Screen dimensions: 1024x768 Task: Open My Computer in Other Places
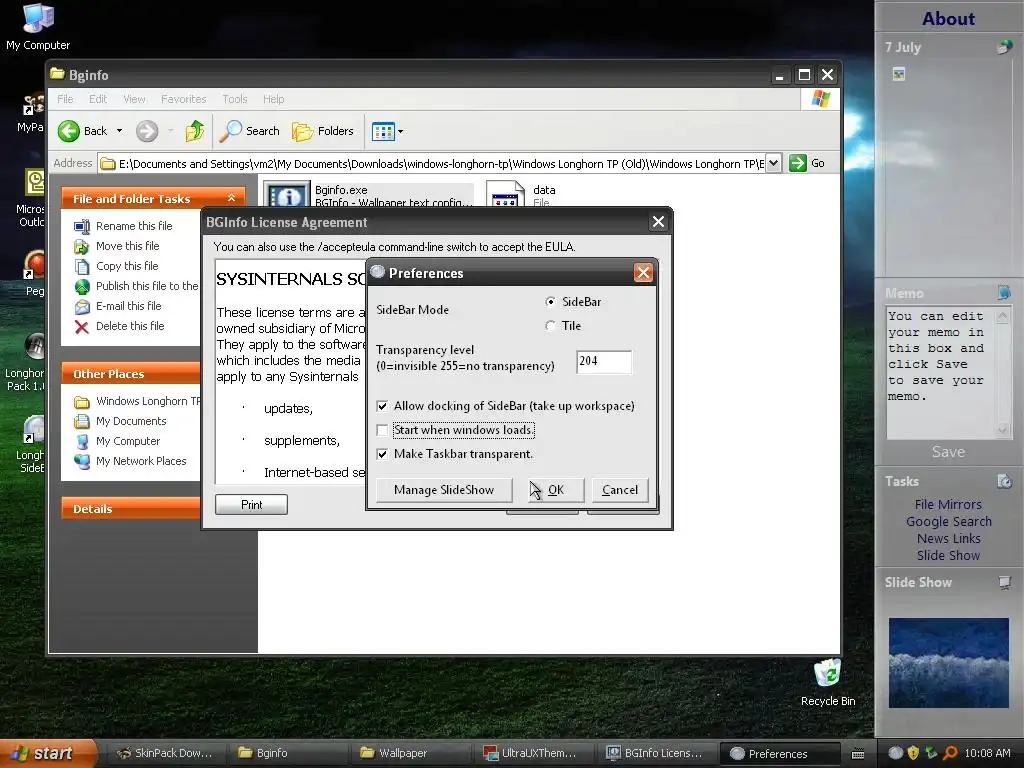click(128, 441)
